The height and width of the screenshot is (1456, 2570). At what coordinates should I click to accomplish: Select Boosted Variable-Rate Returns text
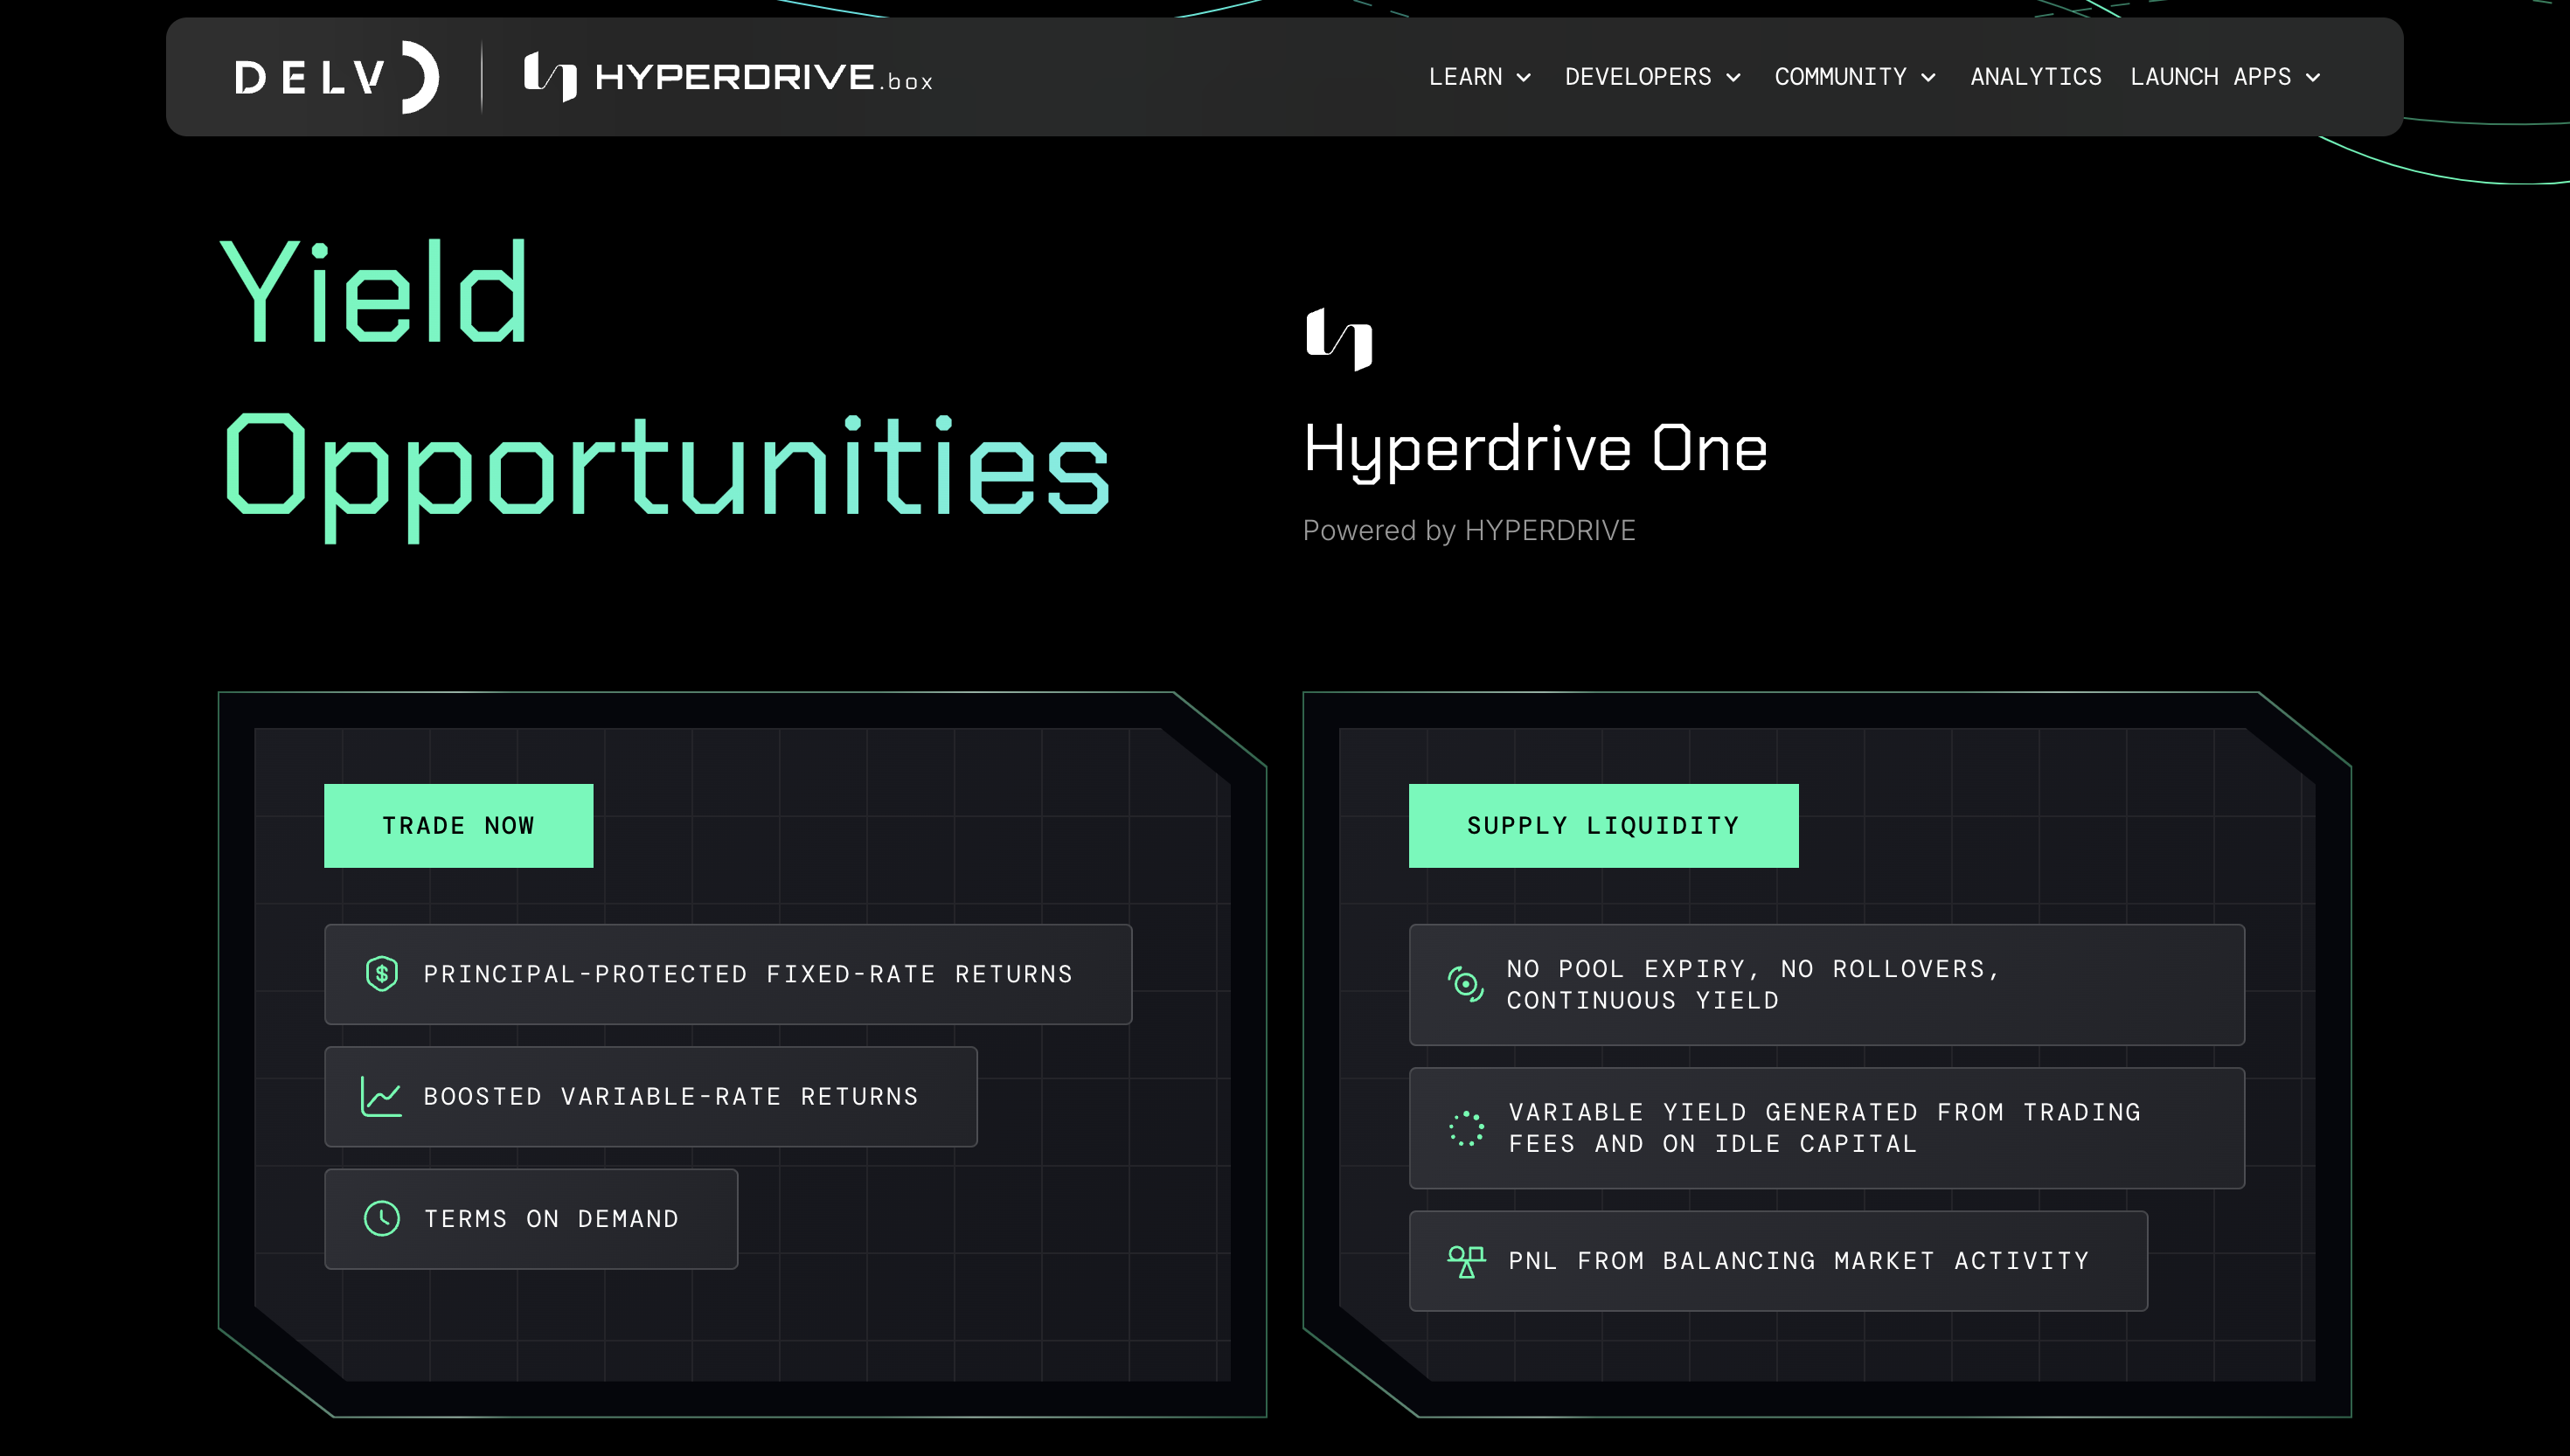[x=671, y=1097]
